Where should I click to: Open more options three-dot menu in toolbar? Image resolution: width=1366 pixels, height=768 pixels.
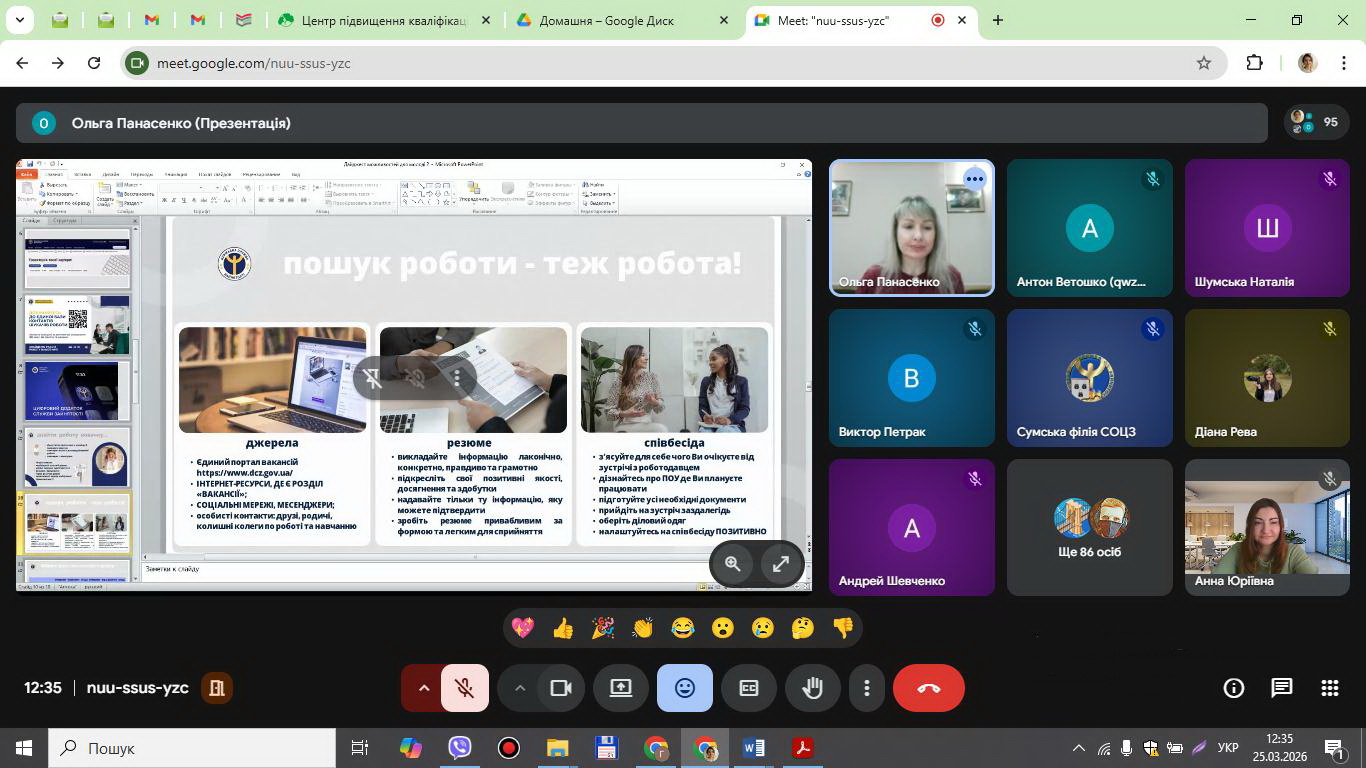tap(867, 688)
